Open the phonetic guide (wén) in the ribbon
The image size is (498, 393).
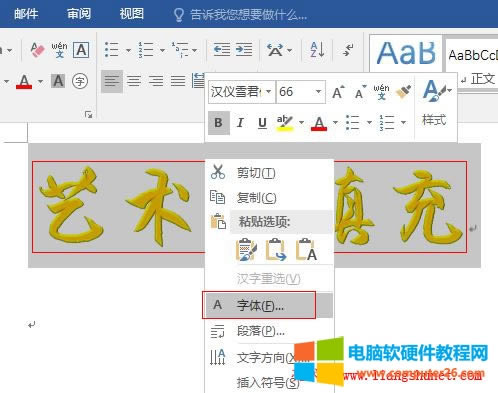point(59,50)
